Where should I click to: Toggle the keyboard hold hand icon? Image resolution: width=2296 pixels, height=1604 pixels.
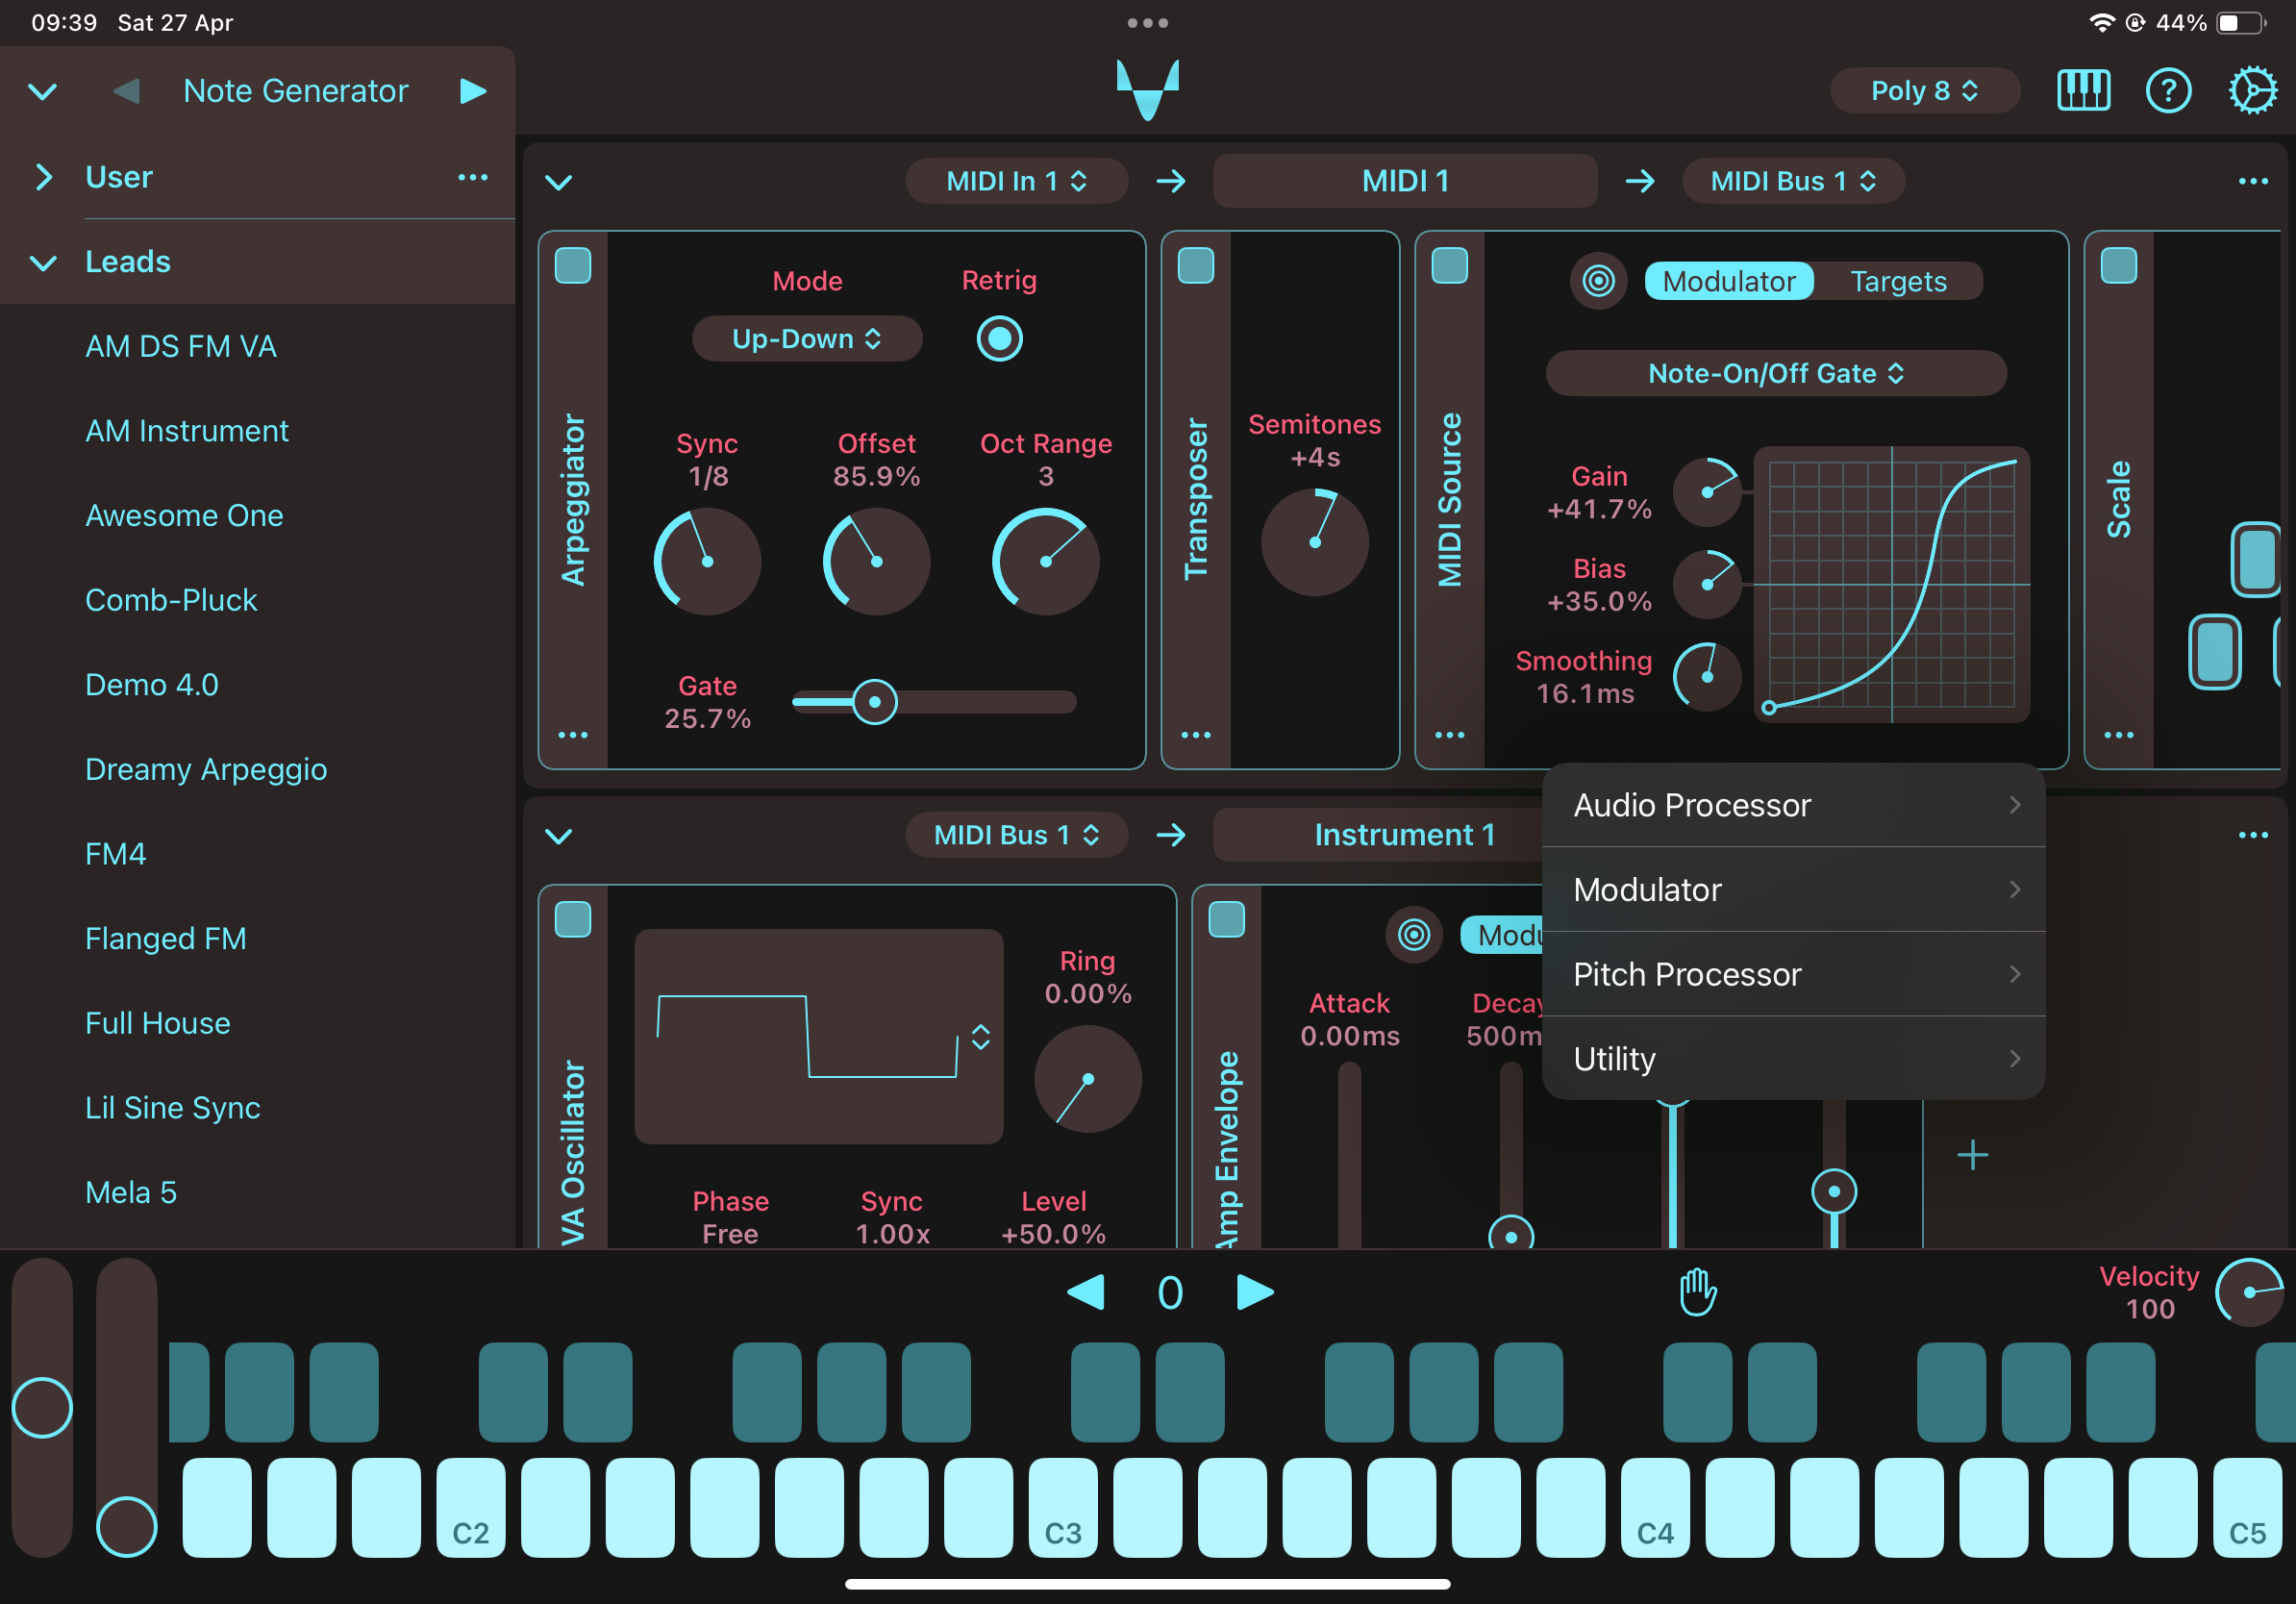pyautogui.click(x=1697, y=1291)
